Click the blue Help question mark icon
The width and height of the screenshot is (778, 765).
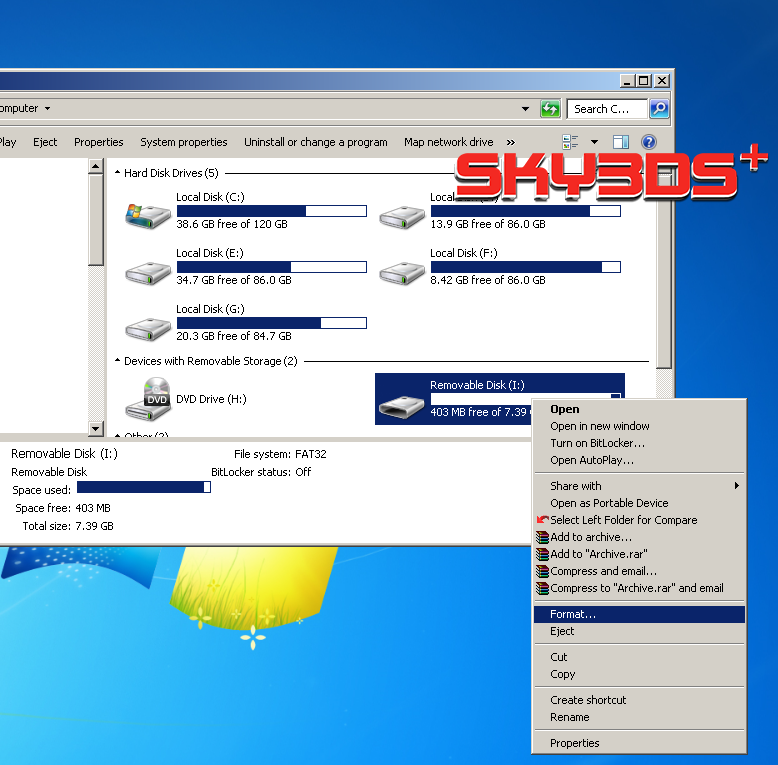pos(648,142)
